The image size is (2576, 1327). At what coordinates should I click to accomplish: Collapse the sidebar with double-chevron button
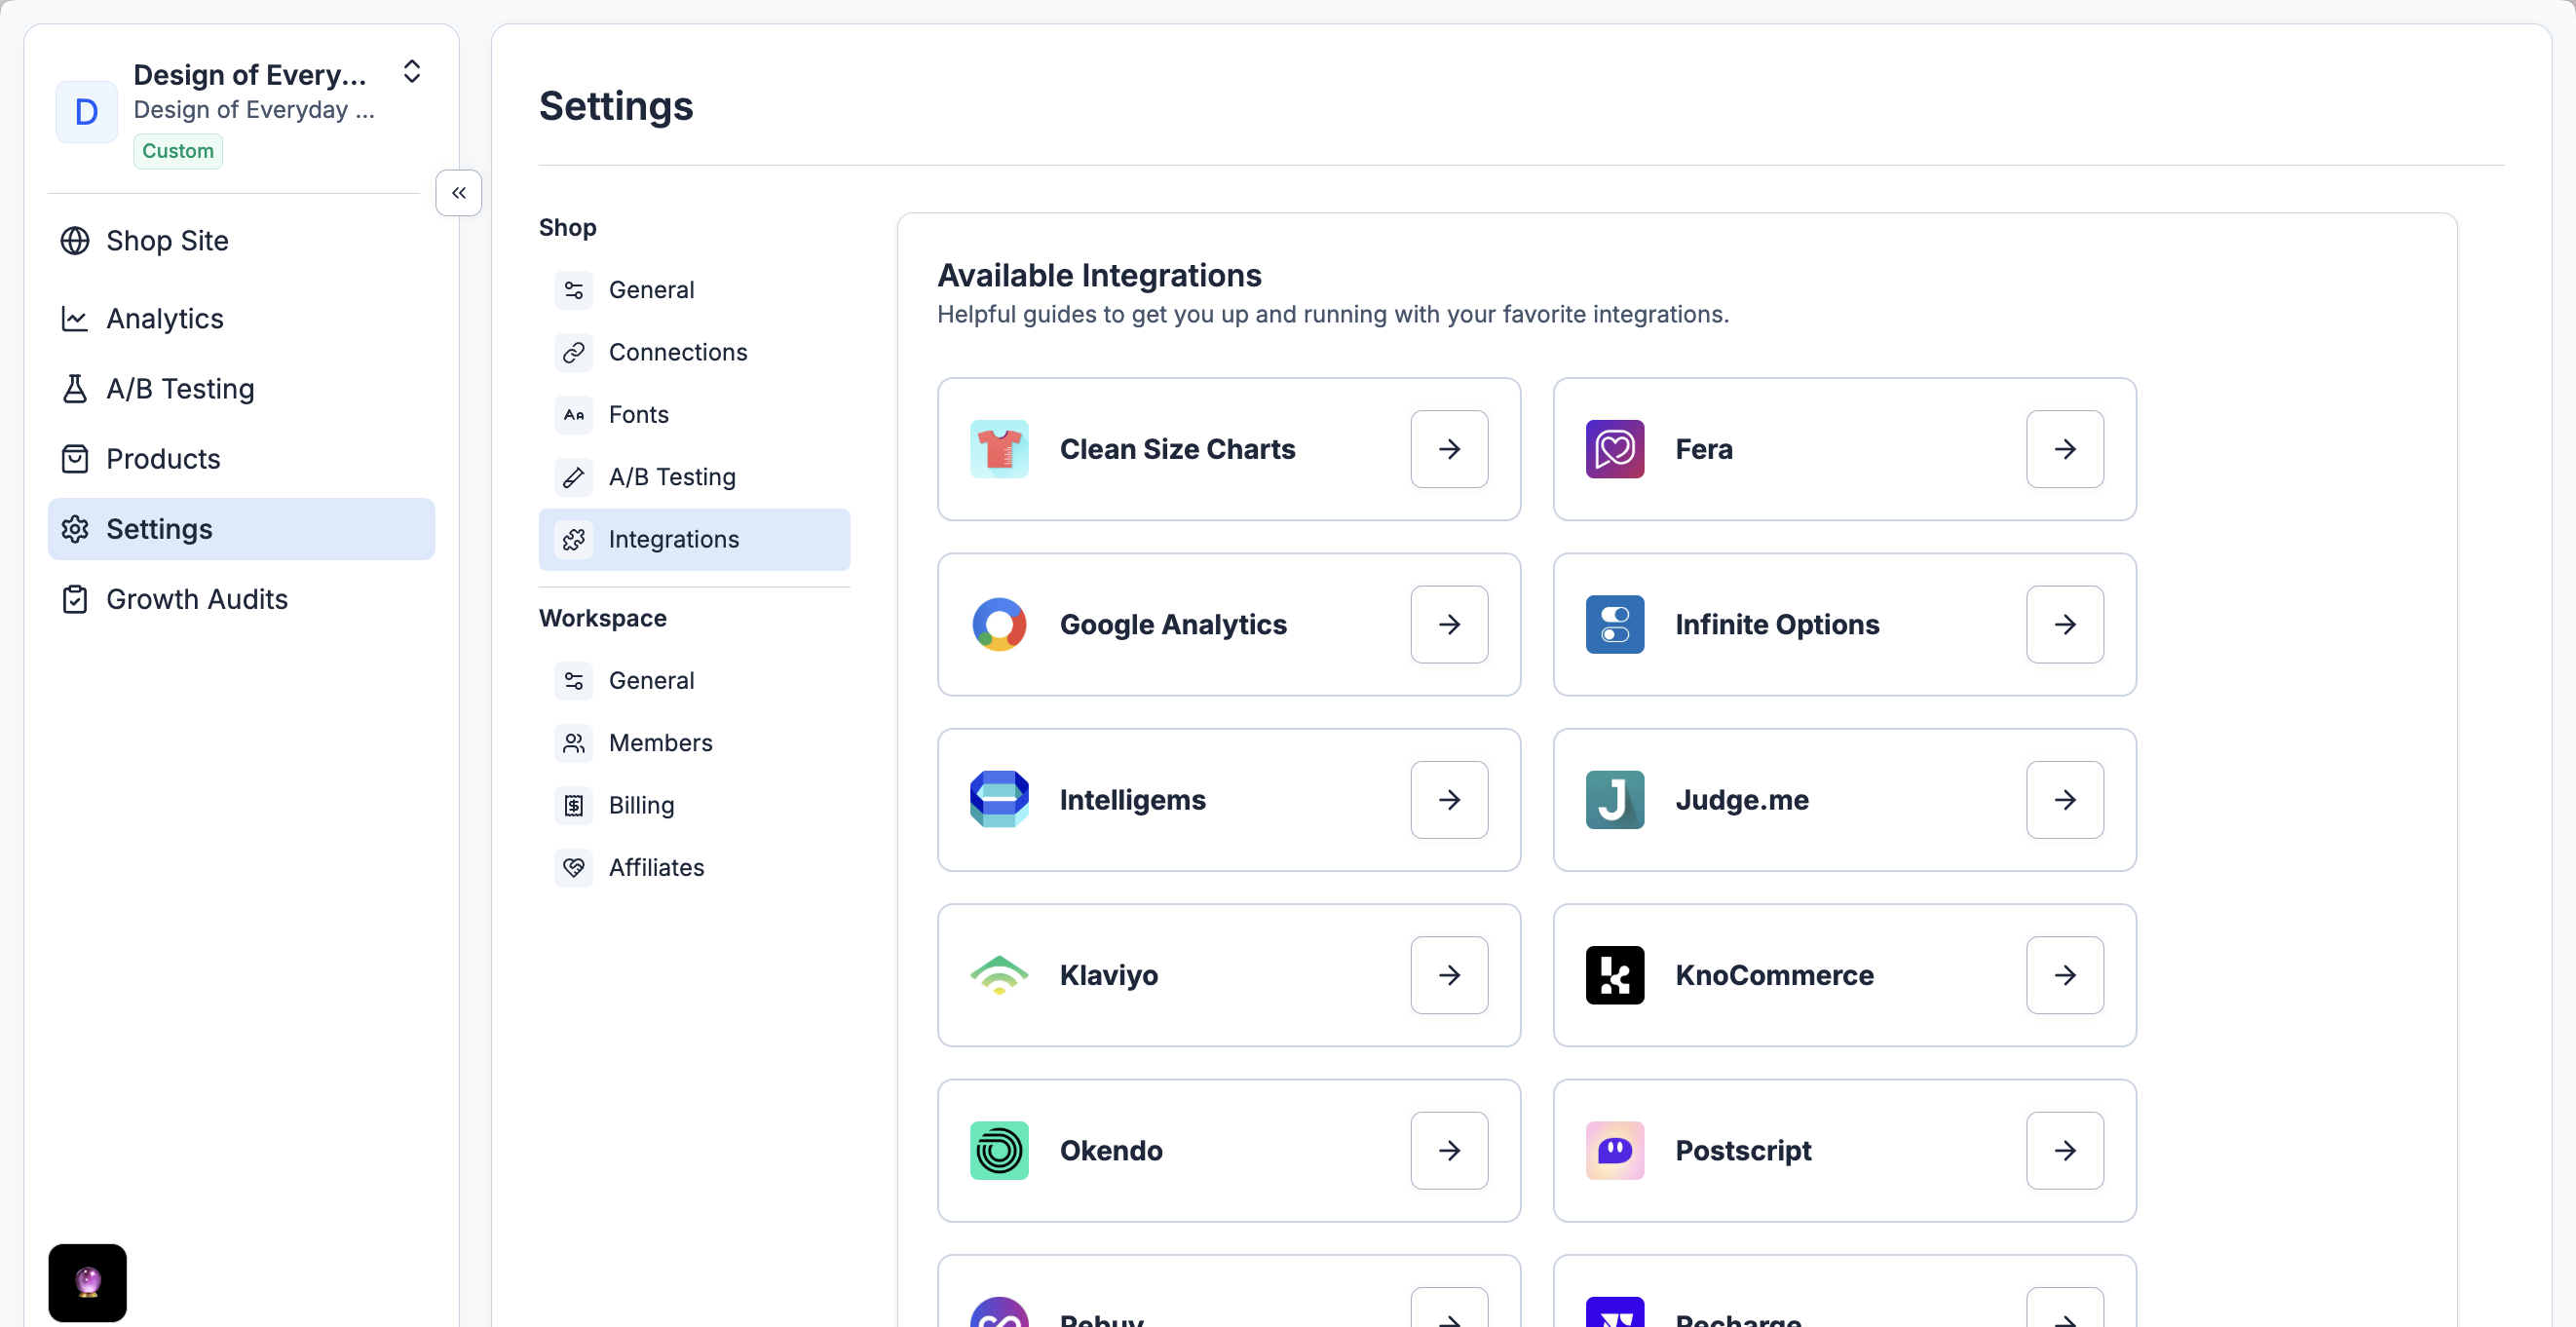458,193
